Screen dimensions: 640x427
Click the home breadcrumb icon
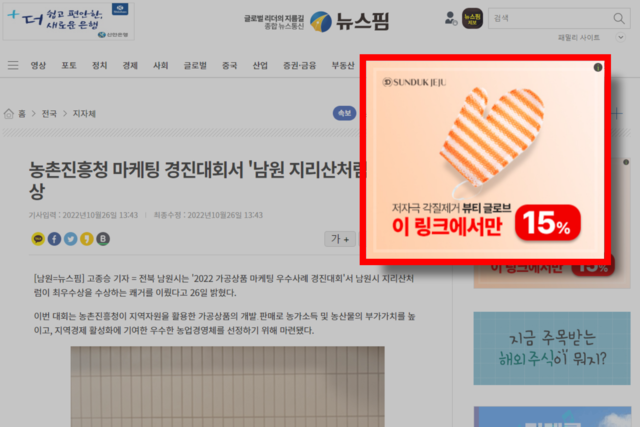pyautogui.click(x=9, y=113)
